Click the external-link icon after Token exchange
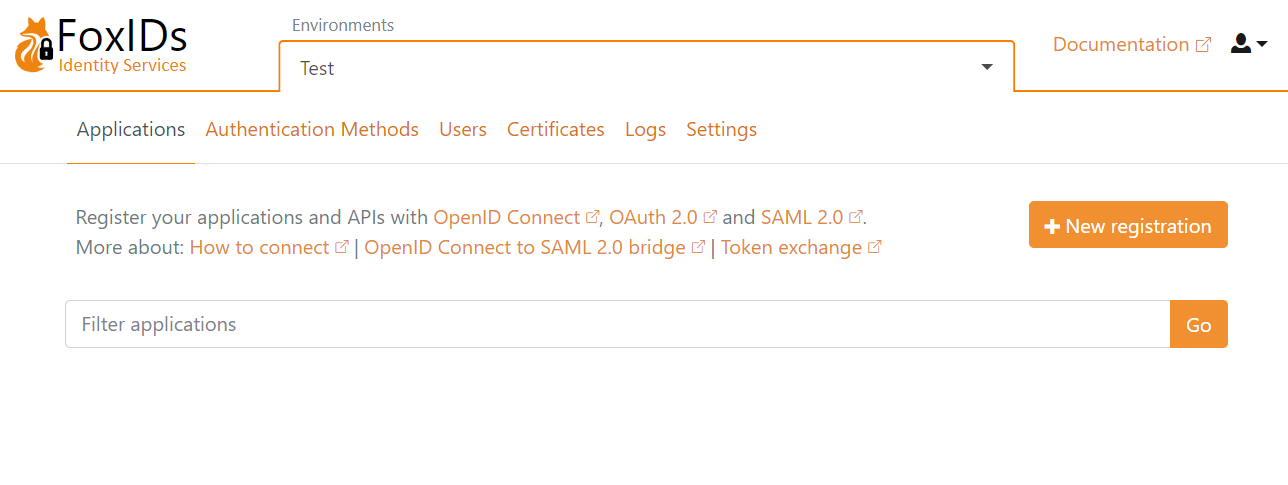 (x=875, y=247)
